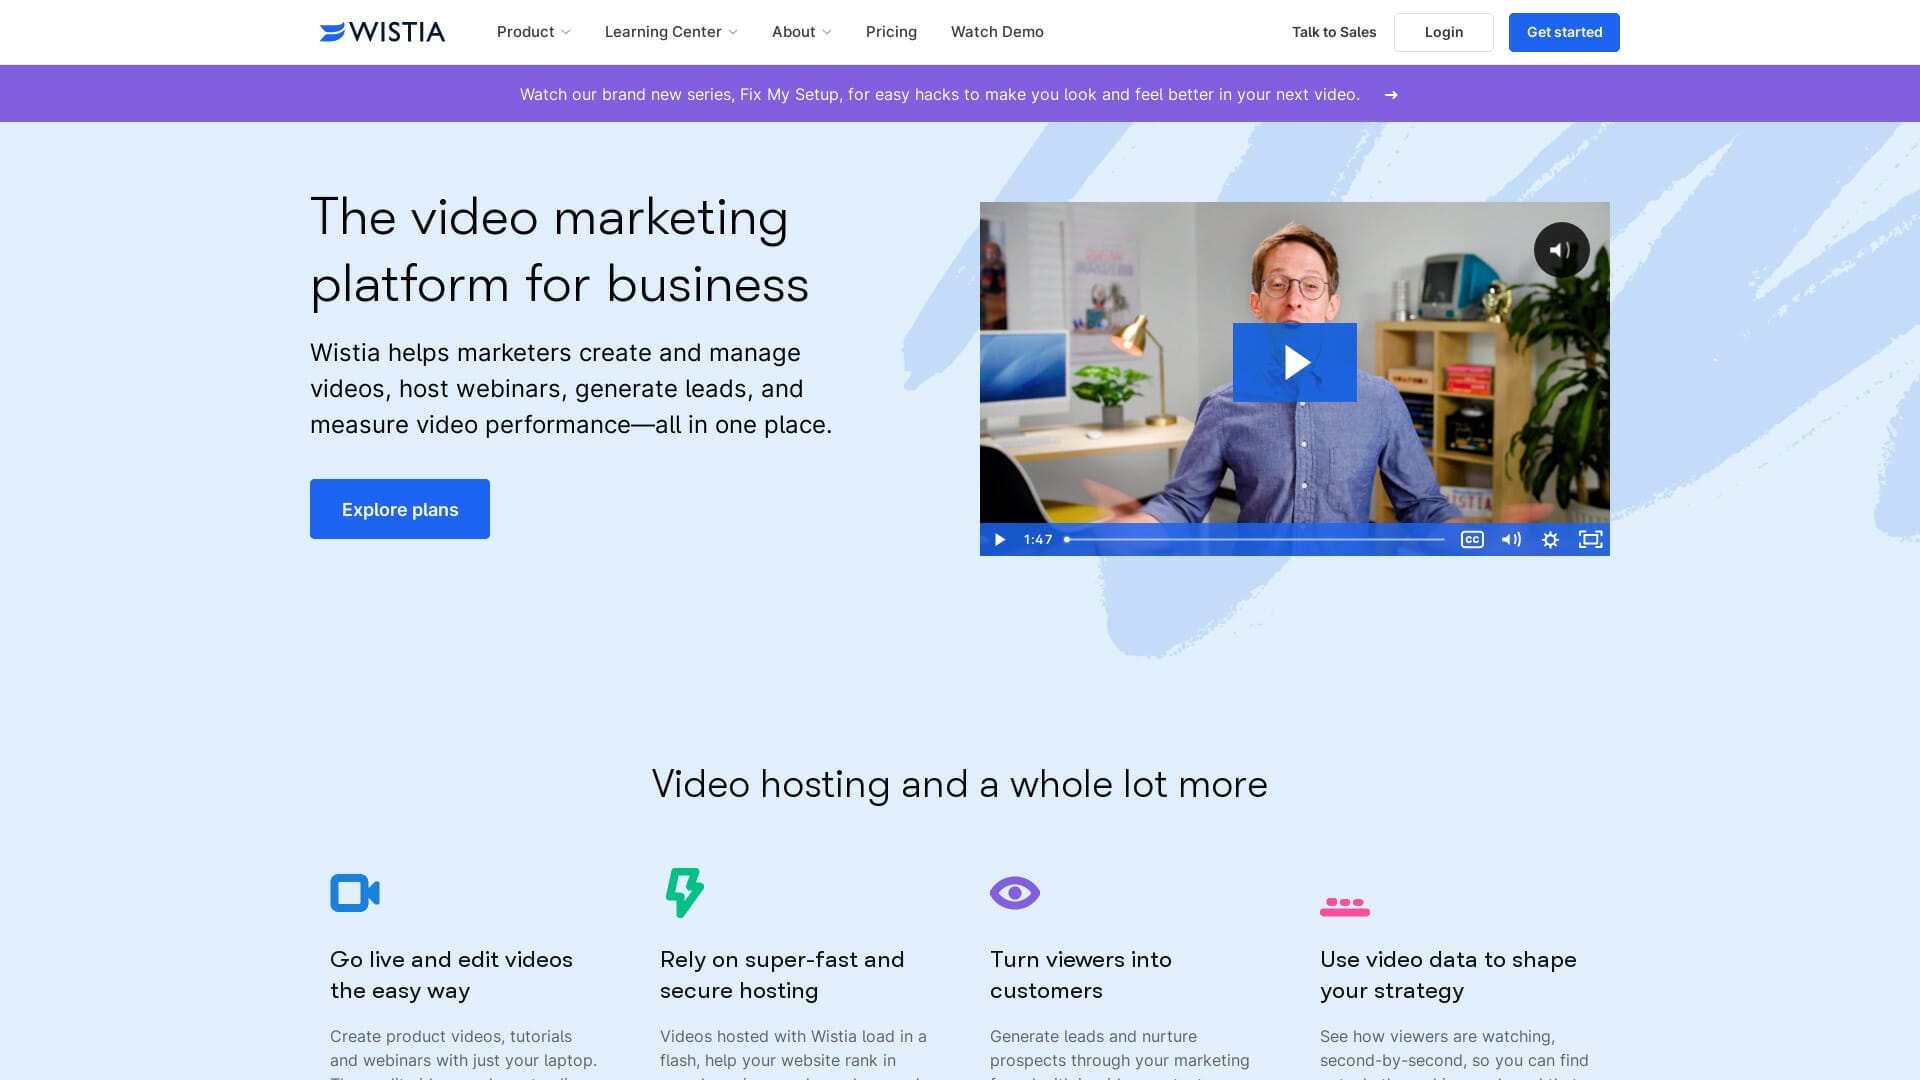
Task: Open the video player settings gear
Action: point(1550,539)
